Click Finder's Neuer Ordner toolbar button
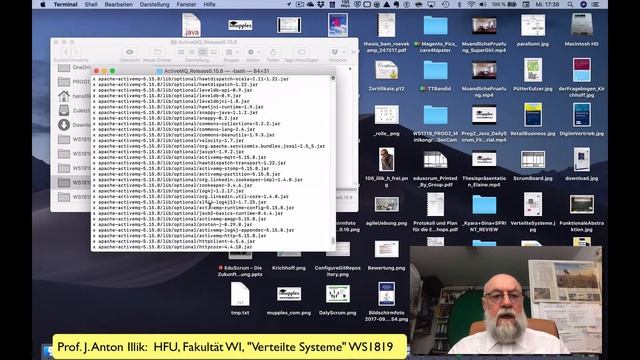This screenshot has height=360, width=640. pyautogui.click(x=157, y=52)
